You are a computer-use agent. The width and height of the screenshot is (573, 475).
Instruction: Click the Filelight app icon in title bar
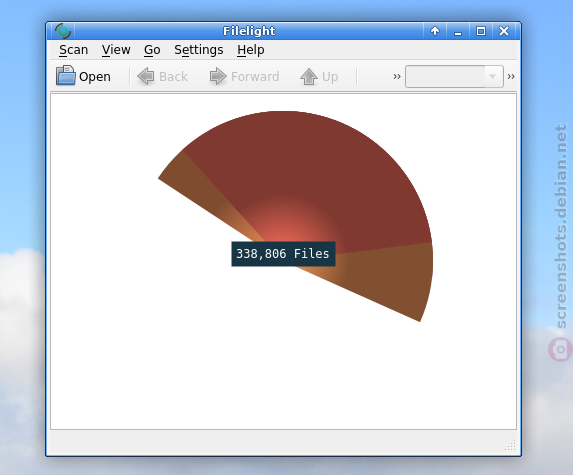point(63,31)
